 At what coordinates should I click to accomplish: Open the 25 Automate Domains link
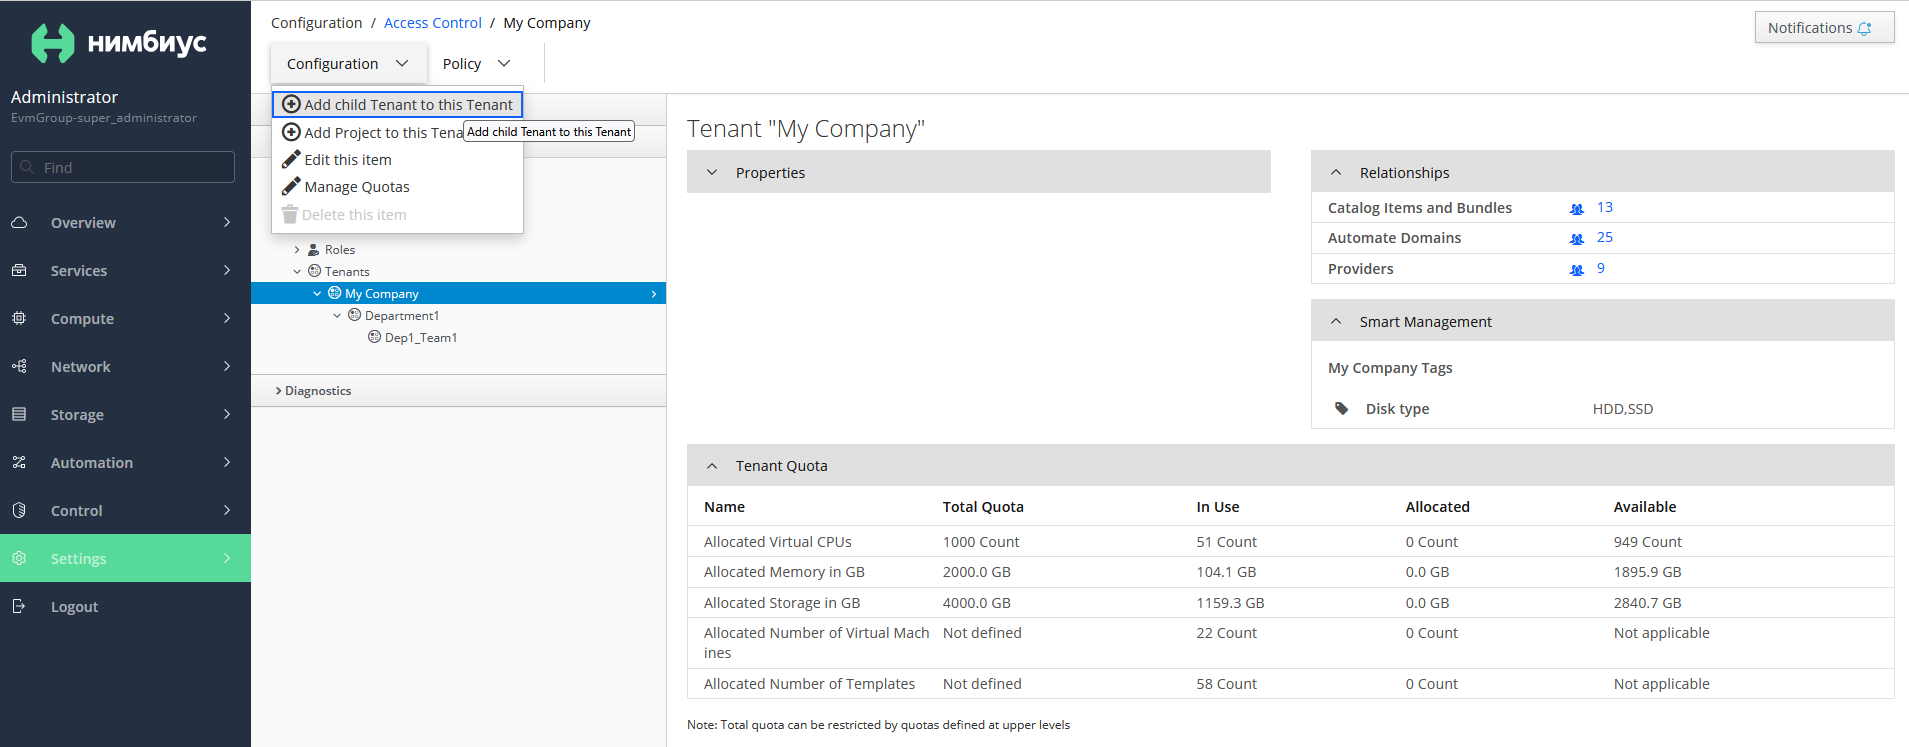[x=1604, y=237]
